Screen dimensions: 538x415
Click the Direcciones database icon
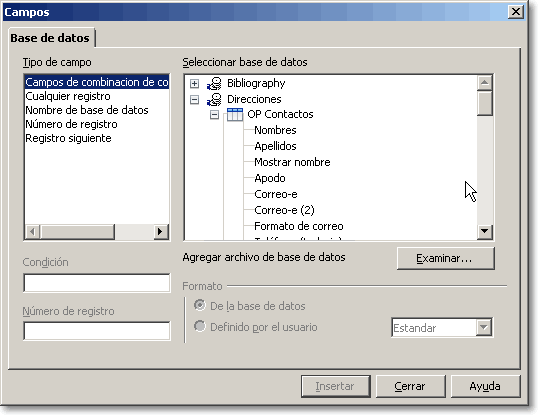click(x=214, y=99)
